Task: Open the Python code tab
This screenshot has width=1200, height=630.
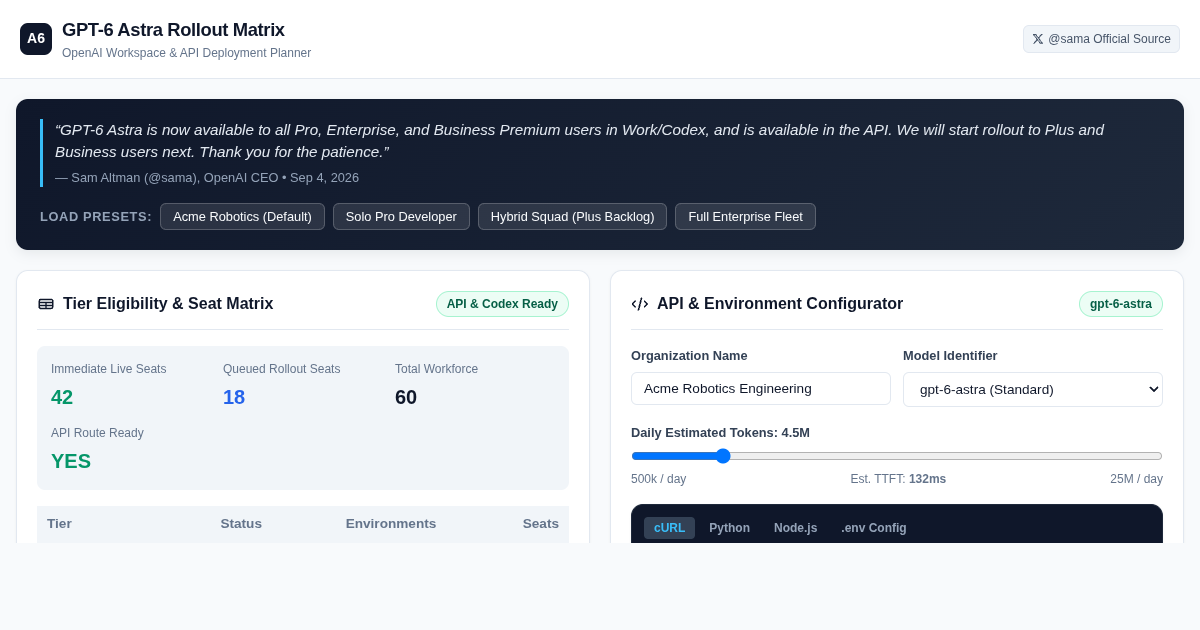Action: coord(729,528)
